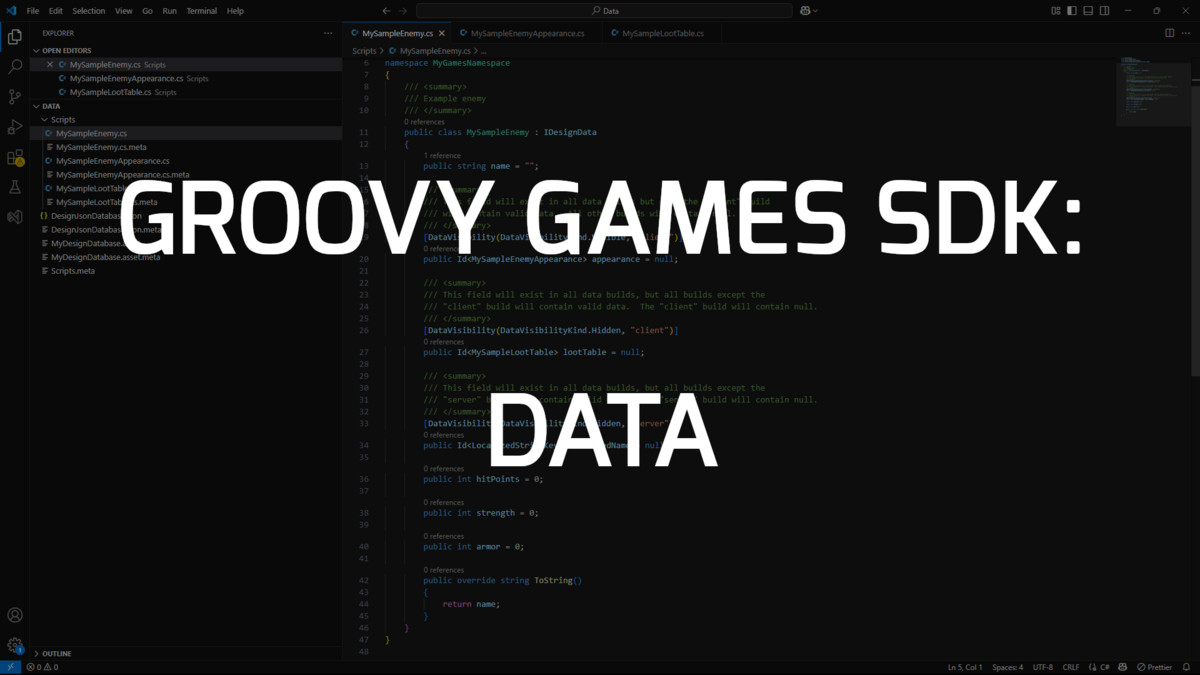Click the VS Code logo in title bar
The width and height of the screenshot is (1200, 675).
click(x=11, y=11)
